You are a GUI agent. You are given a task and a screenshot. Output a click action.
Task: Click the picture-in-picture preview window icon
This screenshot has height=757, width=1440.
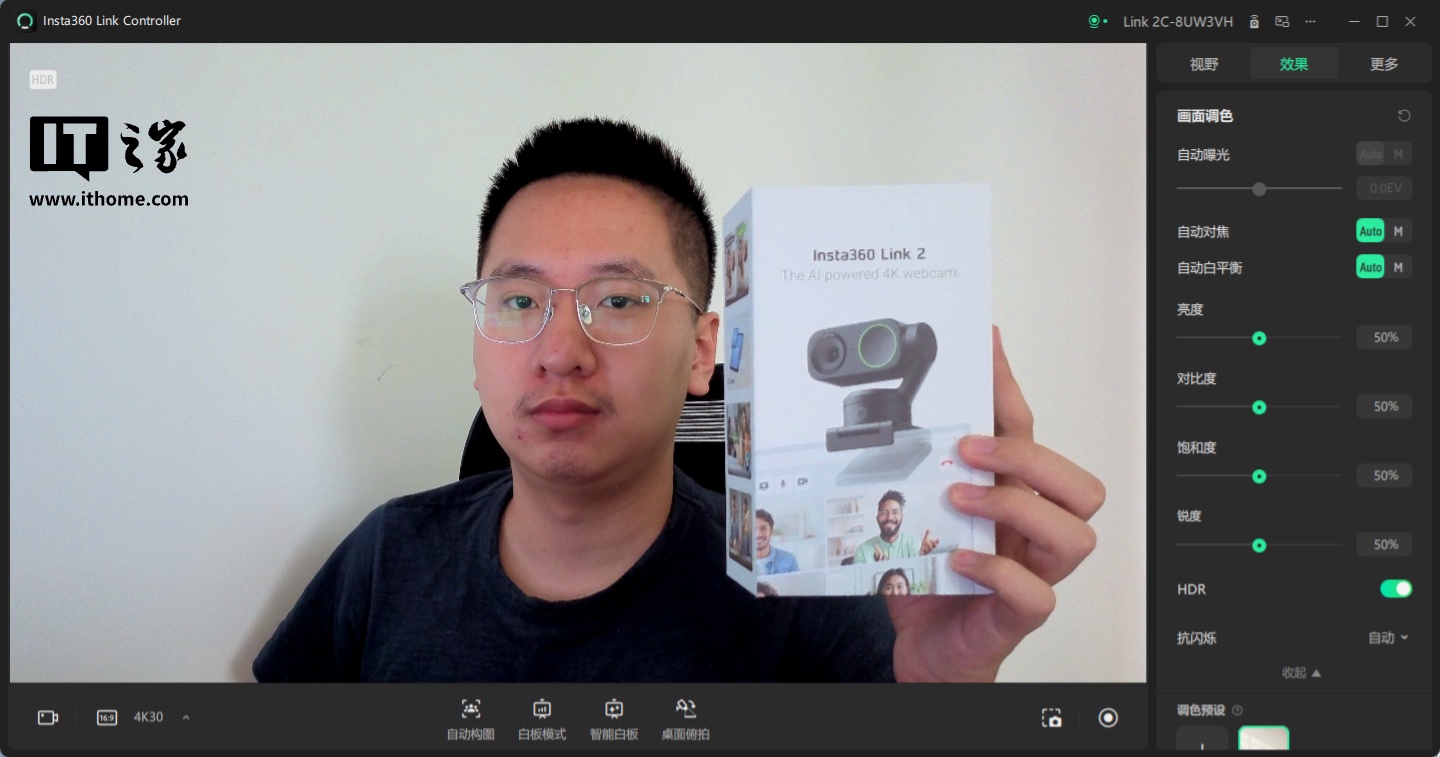click(x=1282, y=21)
